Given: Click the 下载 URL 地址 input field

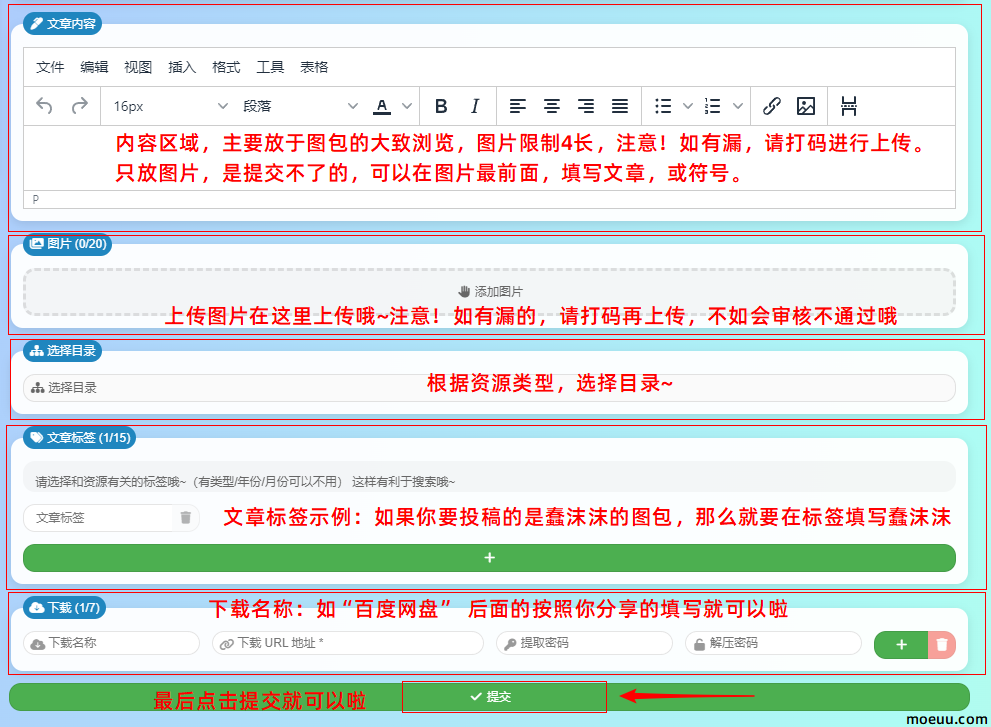Looking at the screenshot, I should point(348,643).
